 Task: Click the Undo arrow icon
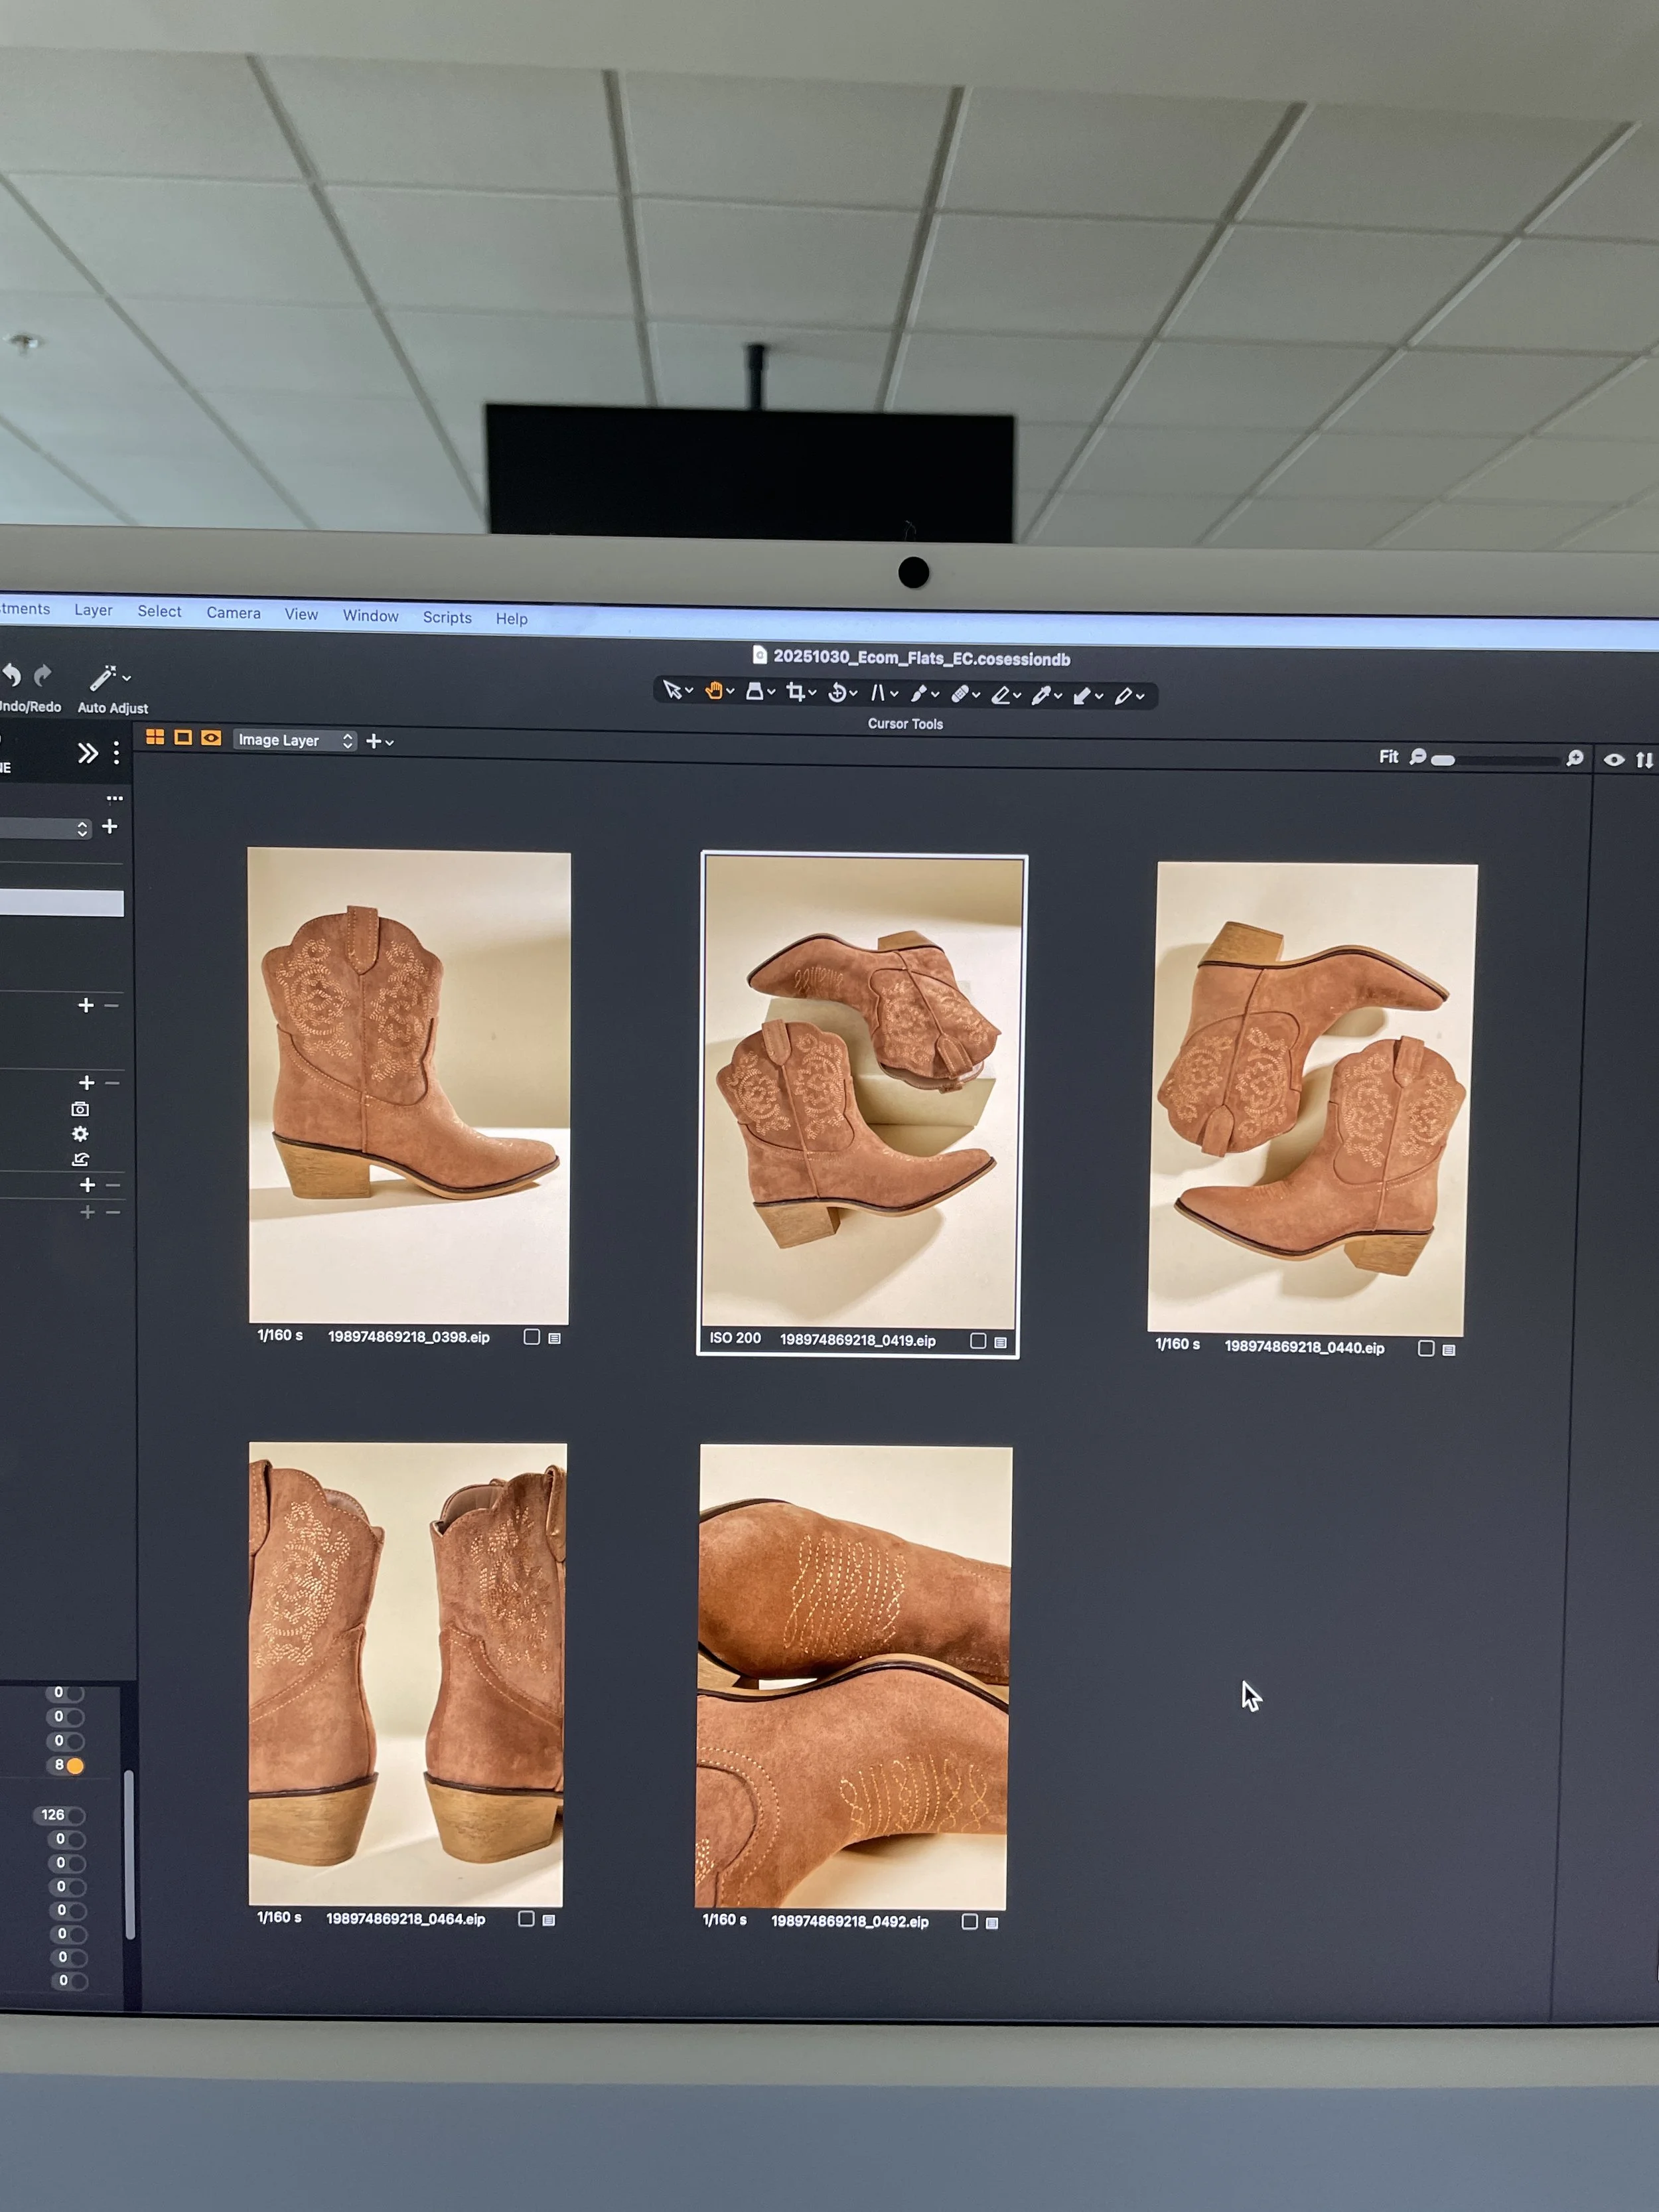12,675
